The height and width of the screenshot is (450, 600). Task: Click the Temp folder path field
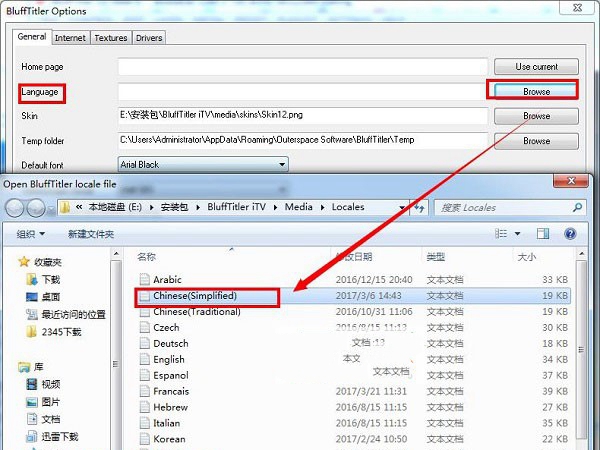[x=303, y=140]
